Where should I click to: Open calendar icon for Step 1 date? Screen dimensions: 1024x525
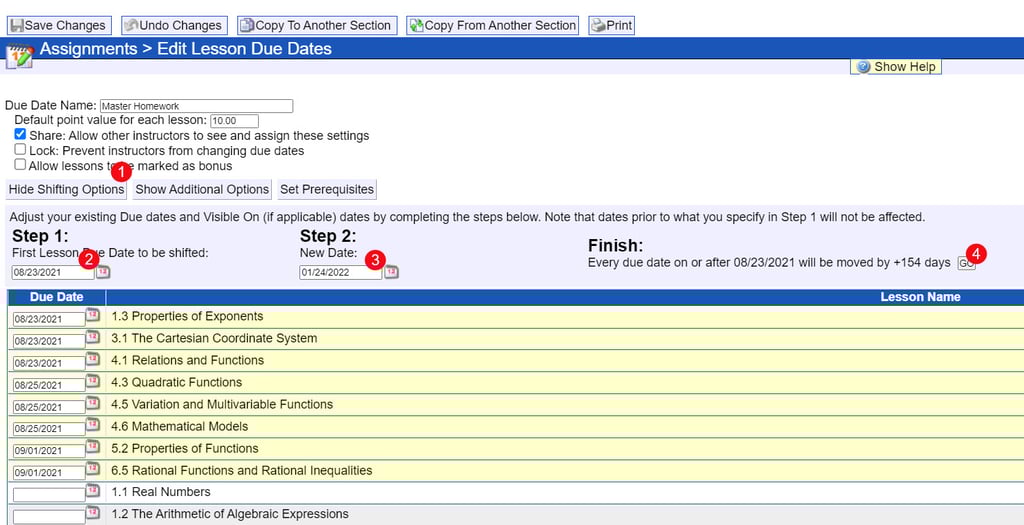click(x=103, y=272)
